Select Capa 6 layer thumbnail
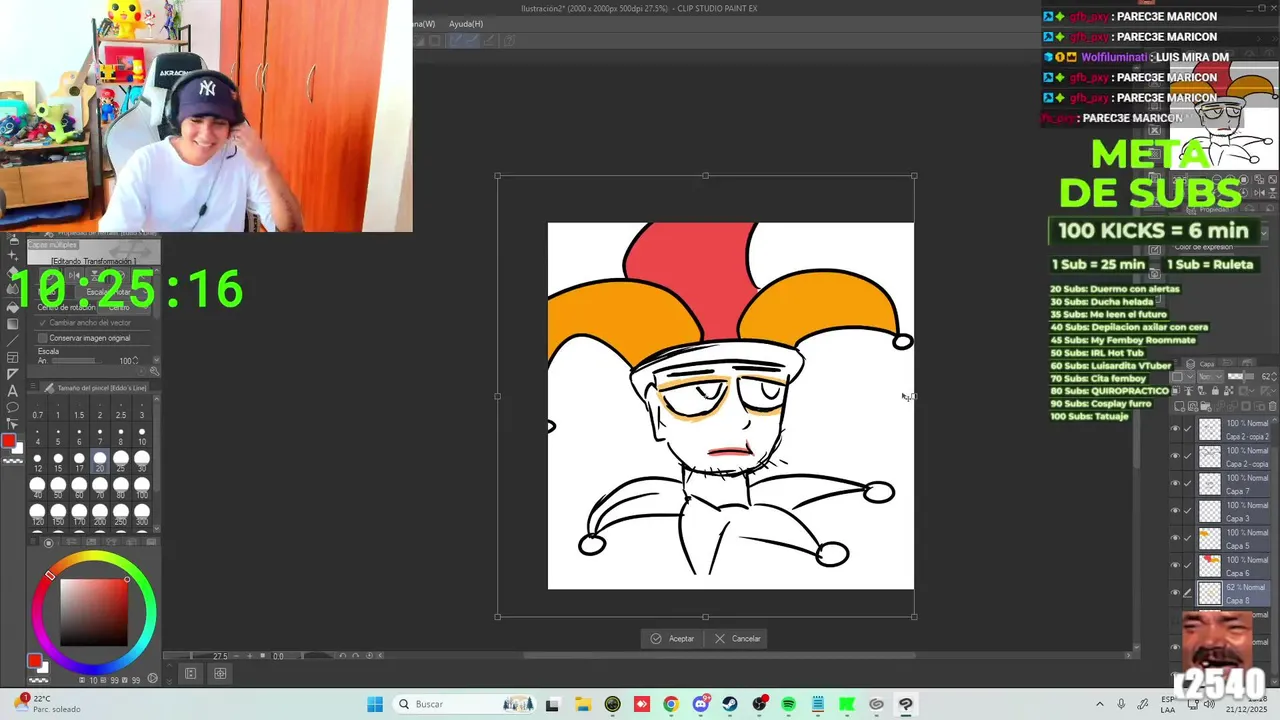Image resolution: width=1280 pixels, height=720 pixels. coord(1210,566)
